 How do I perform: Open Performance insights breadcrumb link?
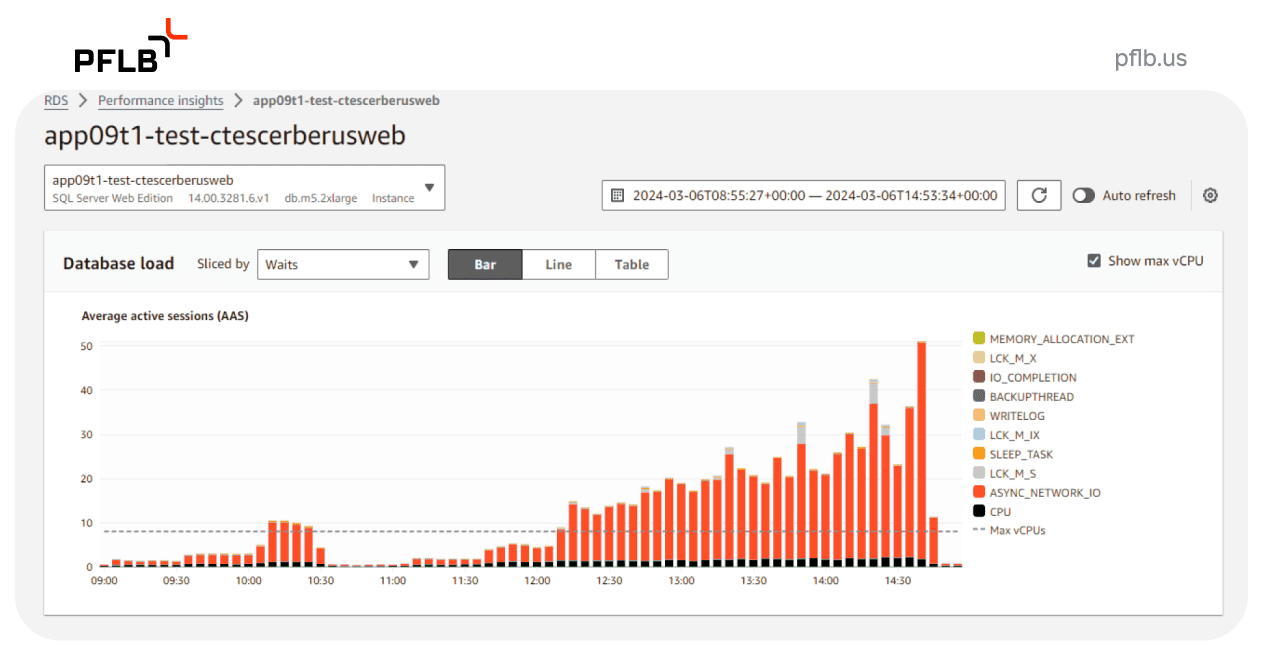click(x=161, y=100)
